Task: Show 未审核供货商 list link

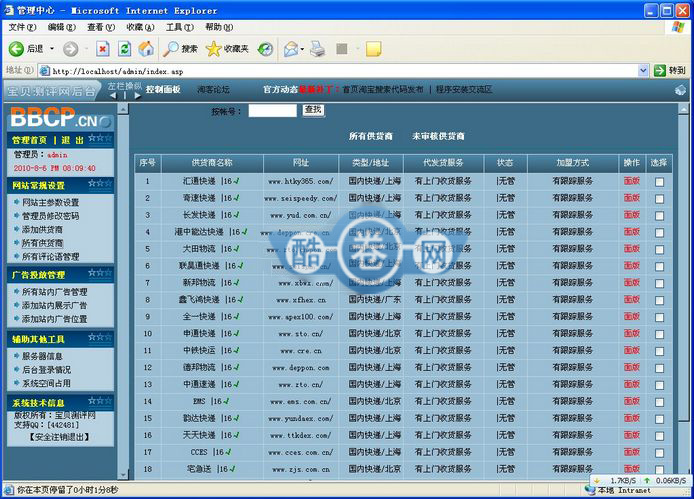Action: click(438, 136)
